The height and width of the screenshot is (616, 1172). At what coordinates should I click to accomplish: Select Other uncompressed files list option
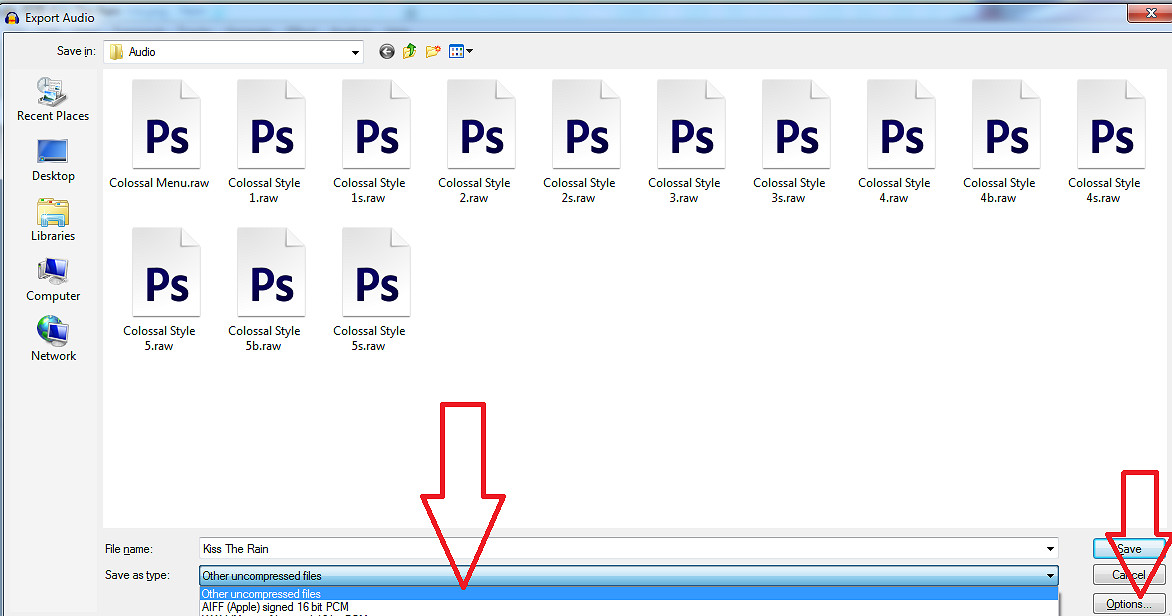point(261,594)
